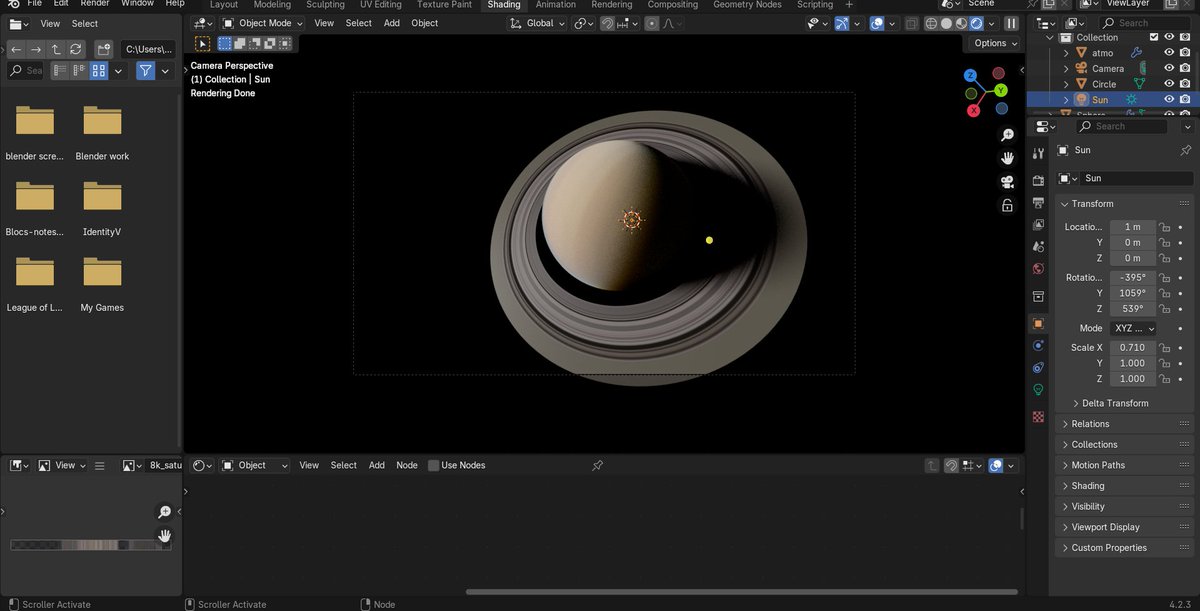This screenshot has width=1200, height=611.
Task: Expand the Relations panel
Action: point(1090,424)
